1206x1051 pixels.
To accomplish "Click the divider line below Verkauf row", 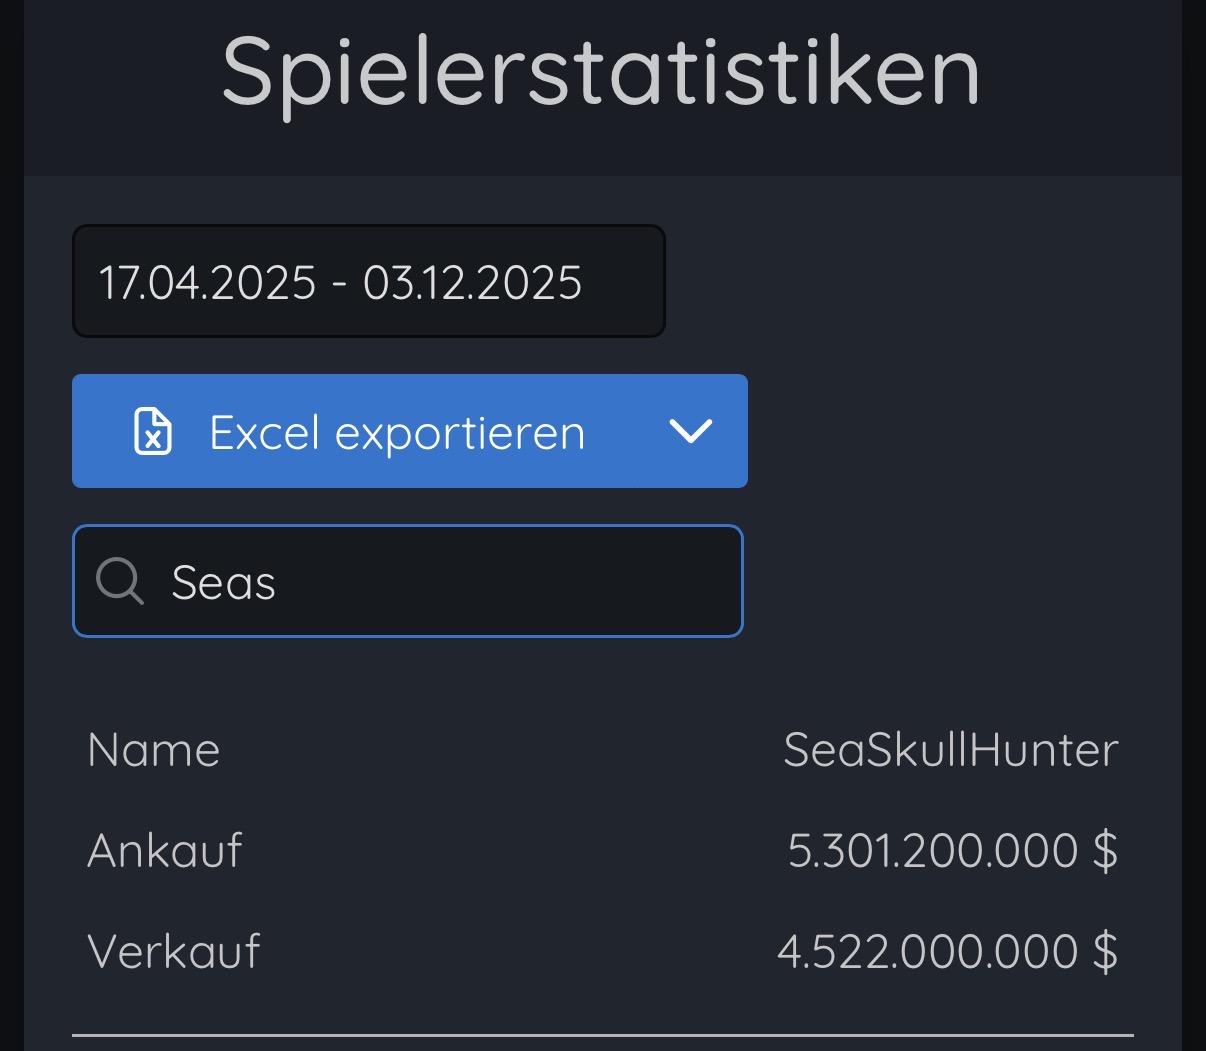I will (603, 1035).
